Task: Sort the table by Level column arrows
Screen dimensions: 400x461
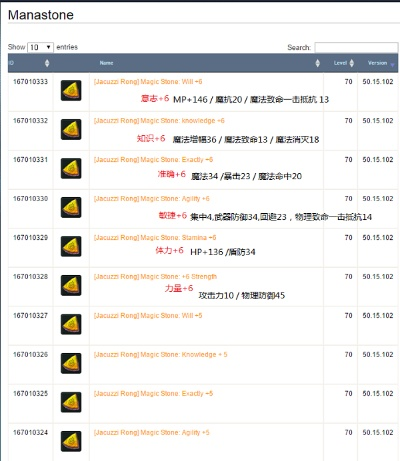Action: [x=352, y=63]
